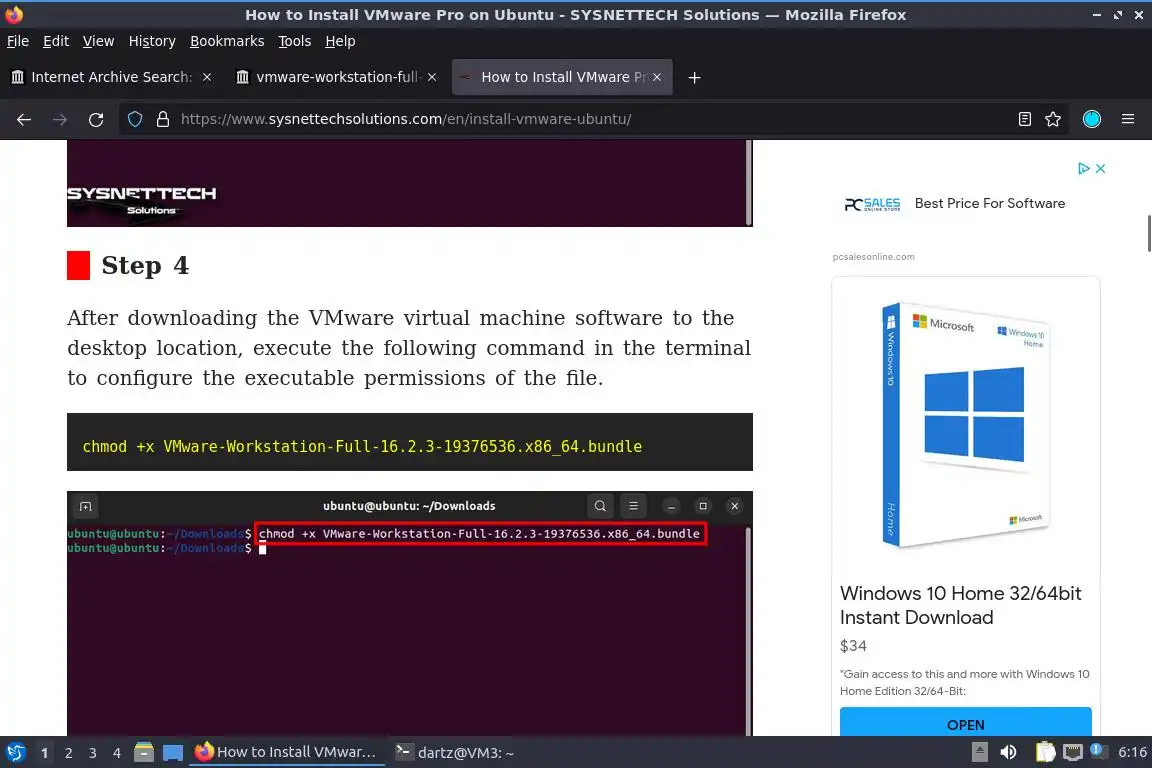1152x768 pixels.
Task: Switch to Internet Archive Search tab
Action: pos(112,77)
